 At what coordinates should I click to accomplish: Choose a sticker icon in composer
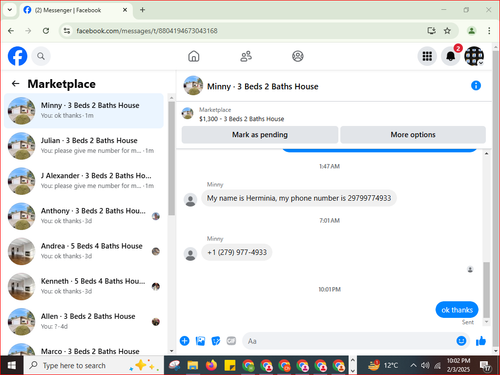[x=216, y=341]
